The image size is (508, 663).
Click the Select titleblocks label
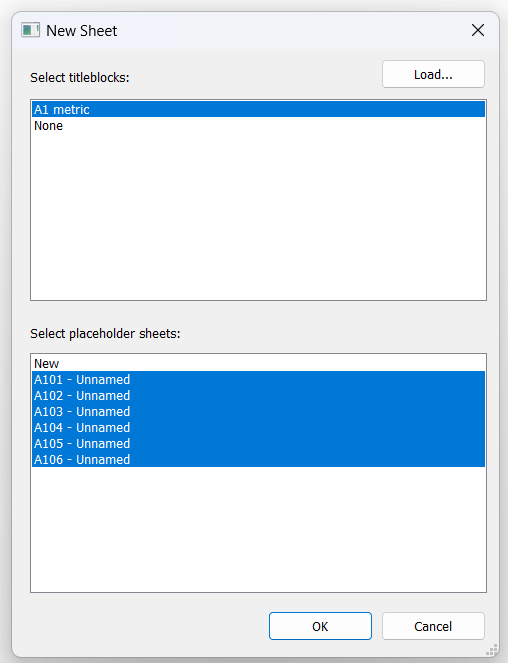pos(80,78)
